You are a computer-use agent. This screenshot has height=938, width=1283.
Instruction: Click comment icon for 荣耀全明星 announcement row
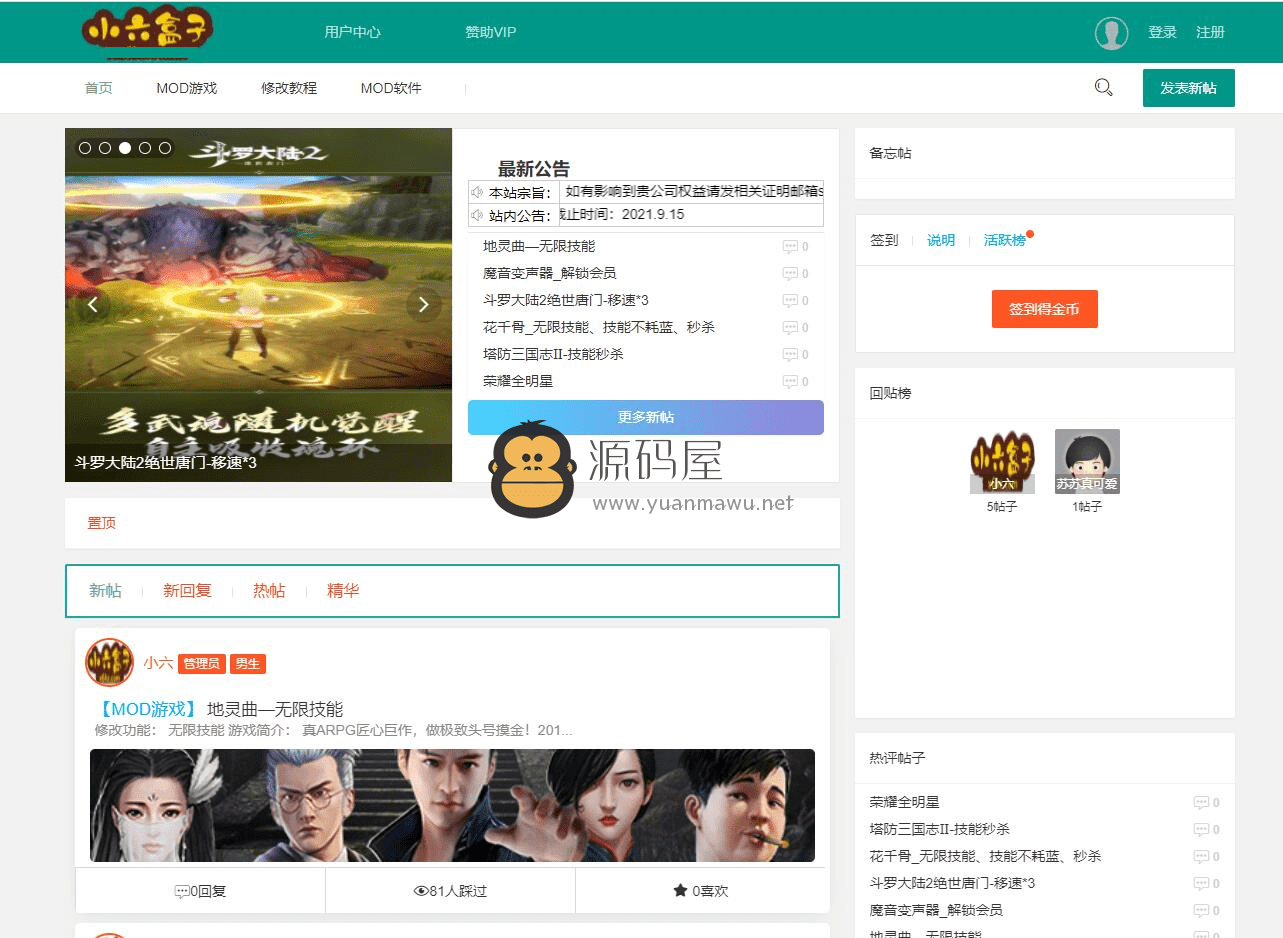tap(790, 382)
